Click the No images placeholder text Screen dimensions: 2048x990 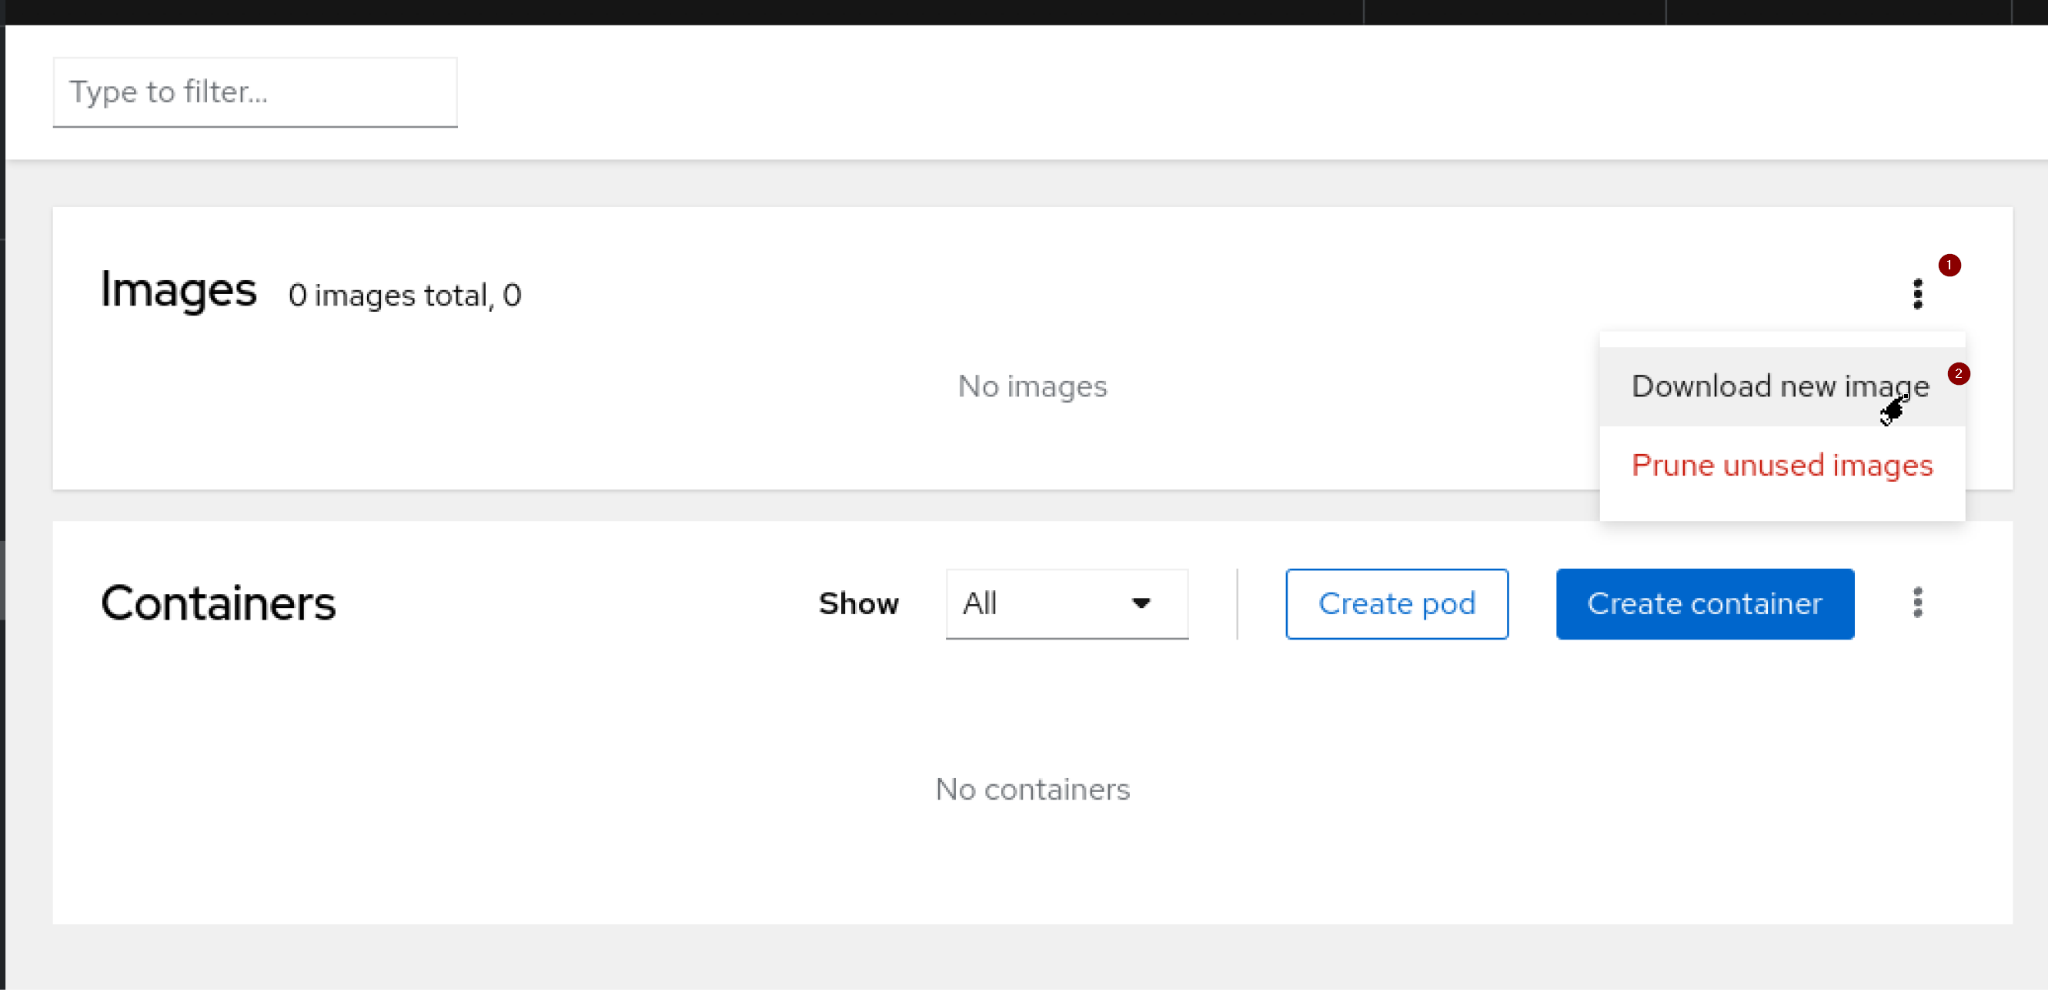(x=1032, y=387)
